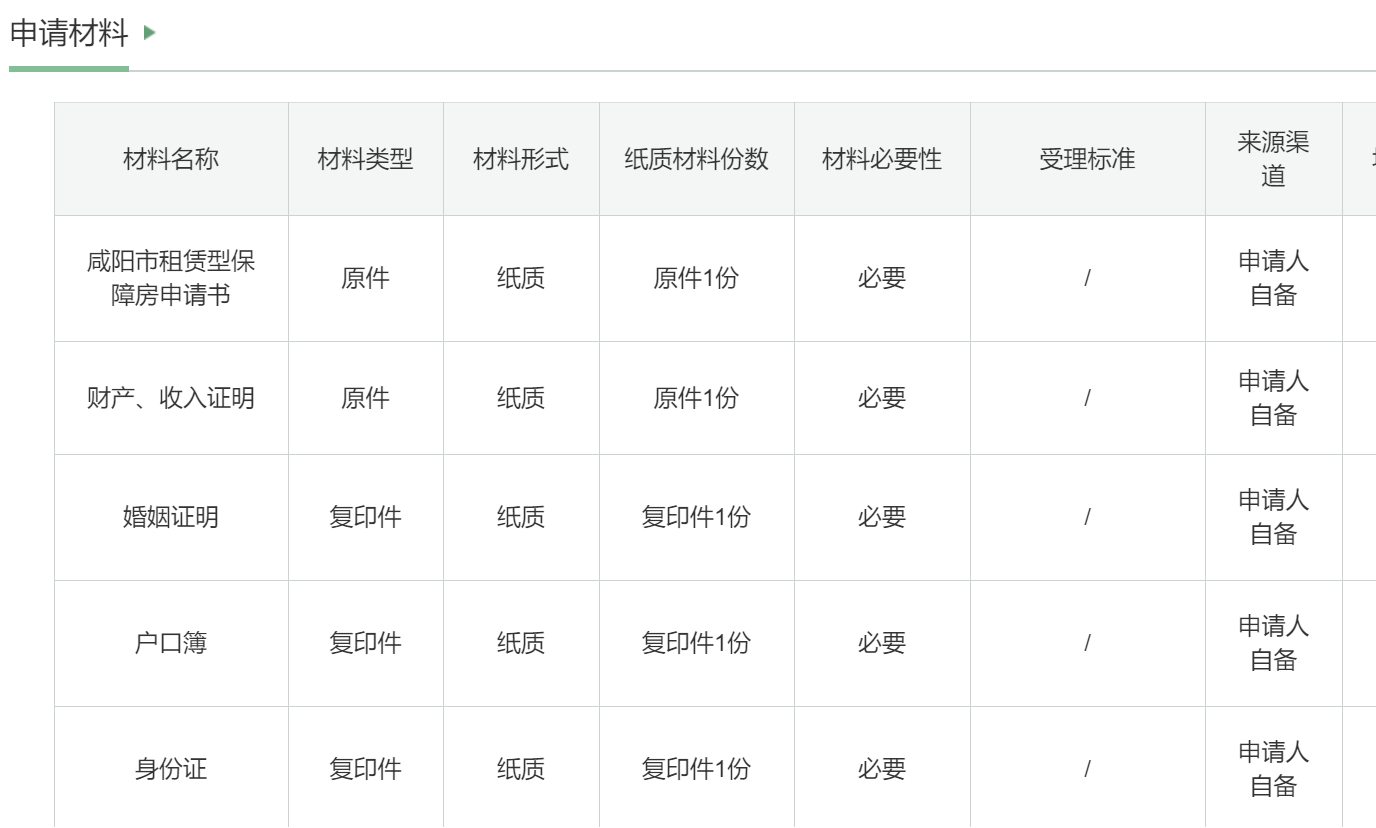The height and width of the screenshot is (828, 1376).
Task: Click the 纸质材料份数 column header
Action: pyautogui.click(x=696, y=159)
